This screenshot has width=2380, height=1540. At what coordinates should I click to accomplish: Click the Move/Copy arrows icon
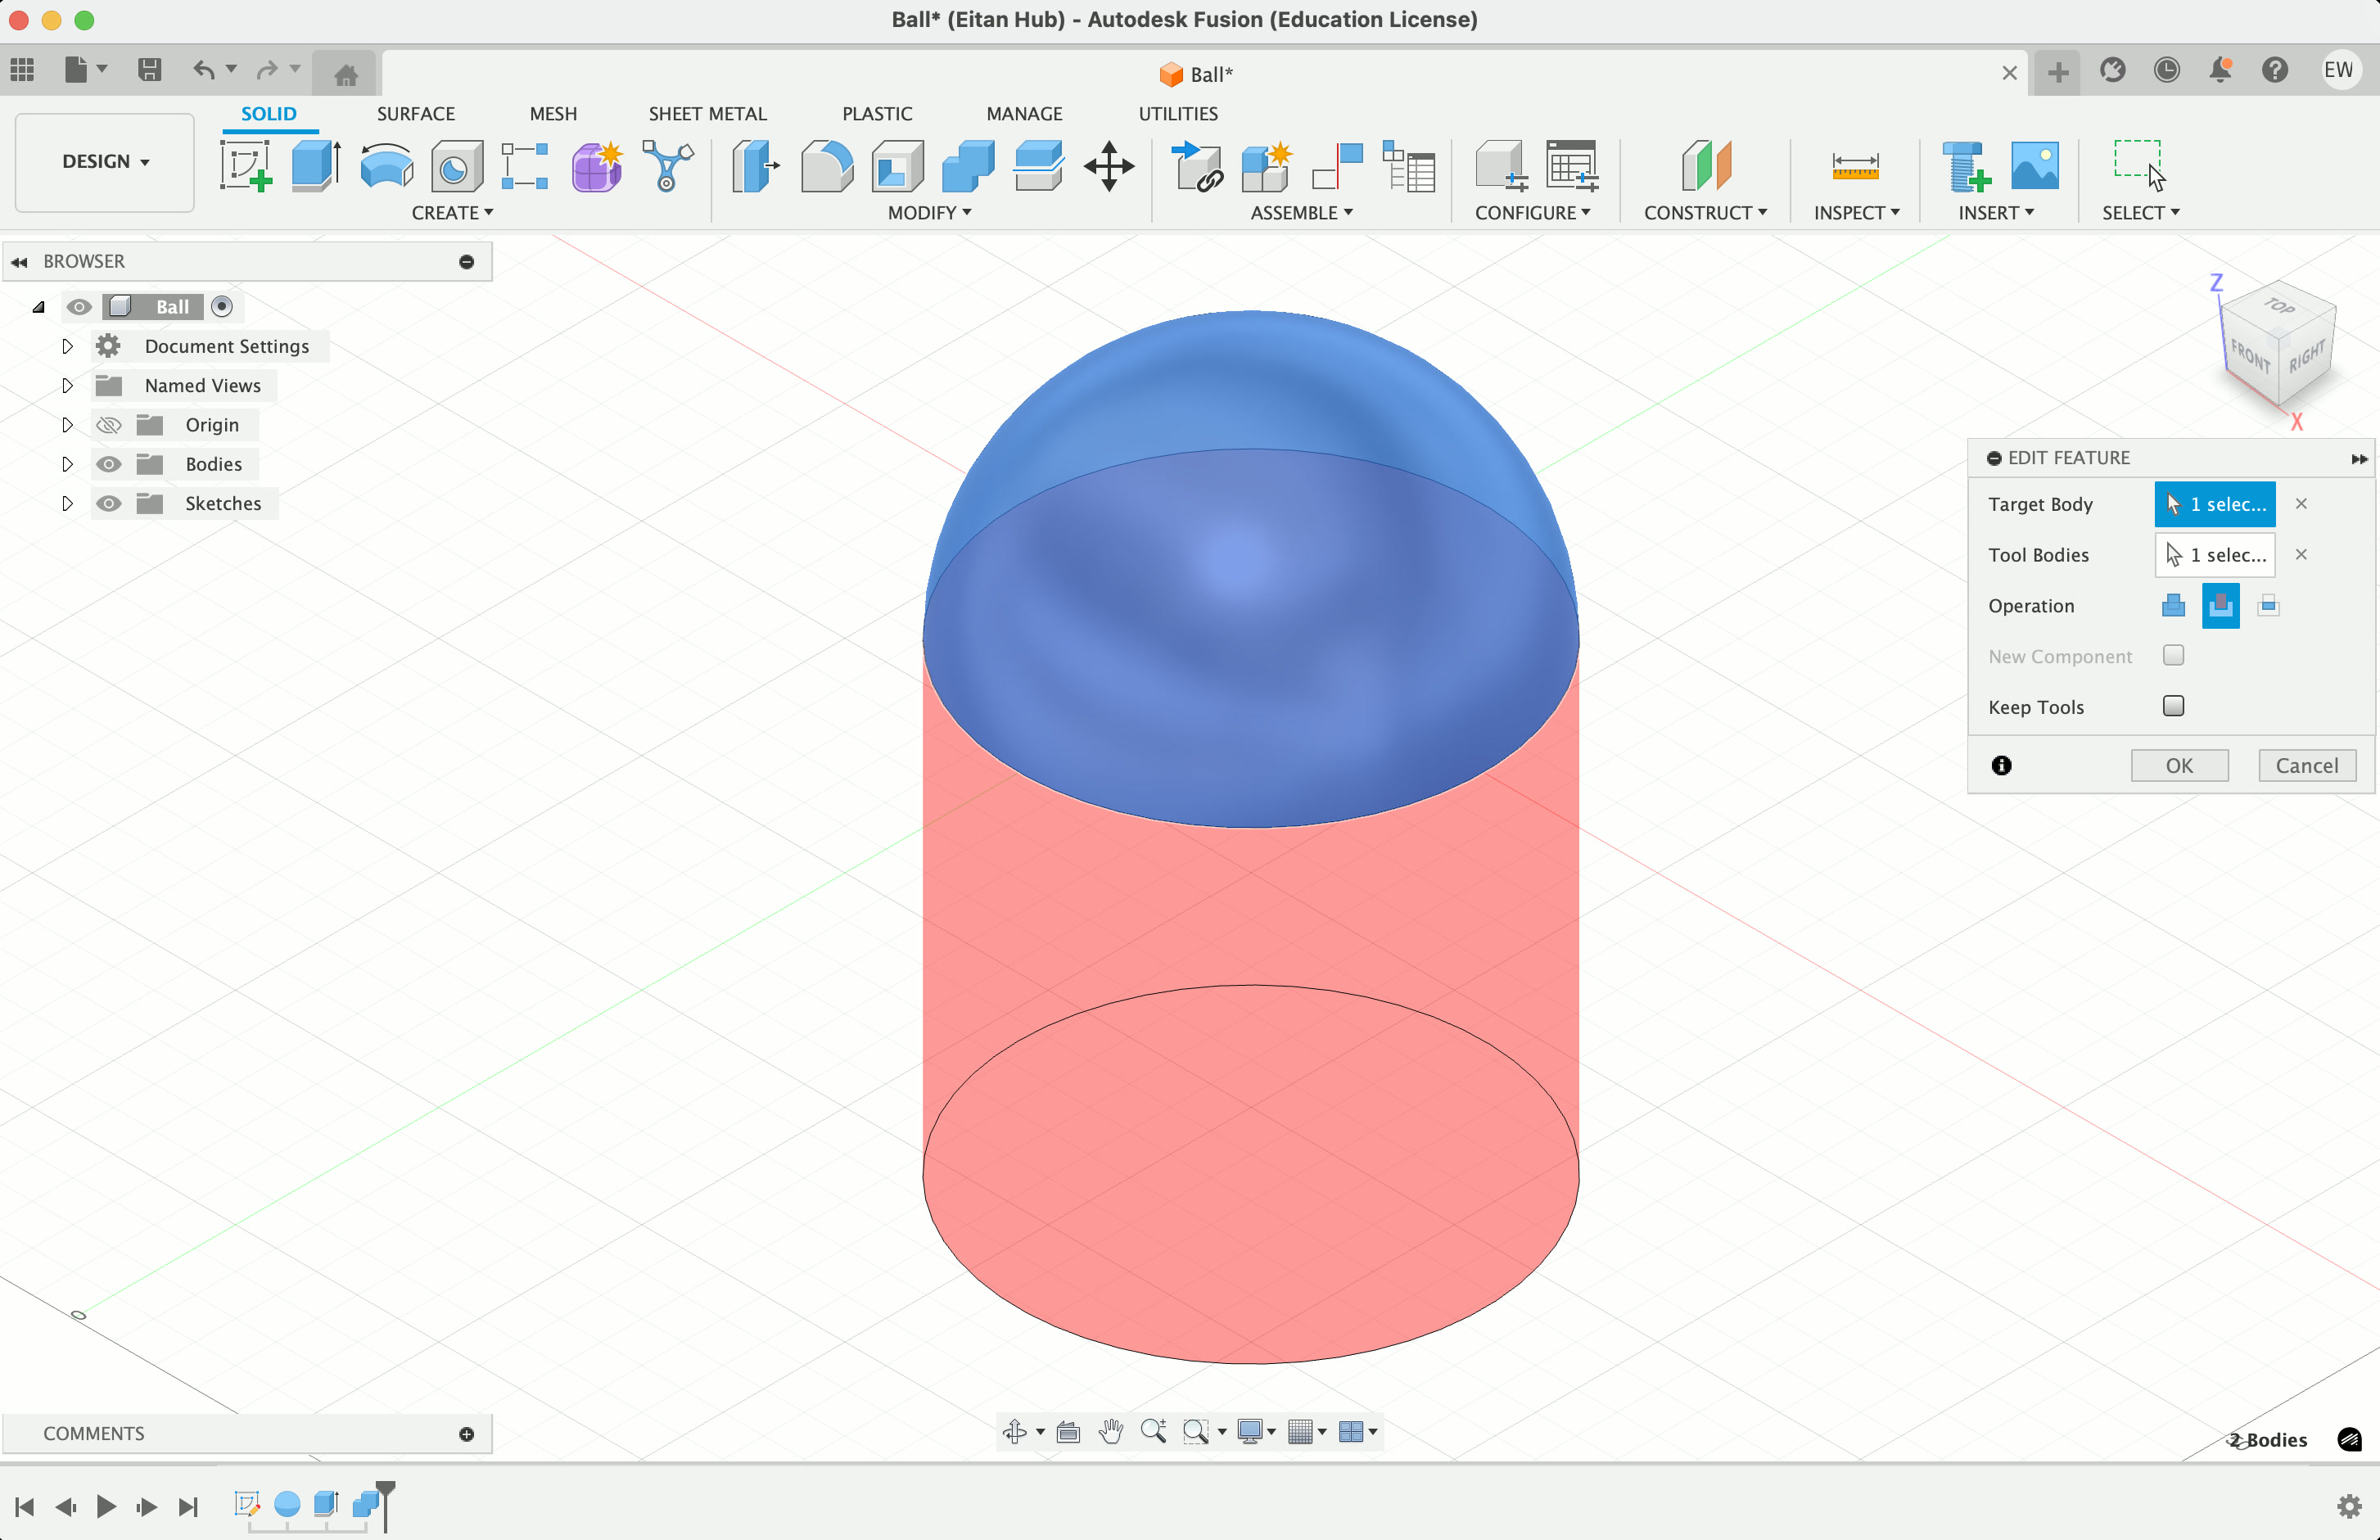coord(1109,166)
